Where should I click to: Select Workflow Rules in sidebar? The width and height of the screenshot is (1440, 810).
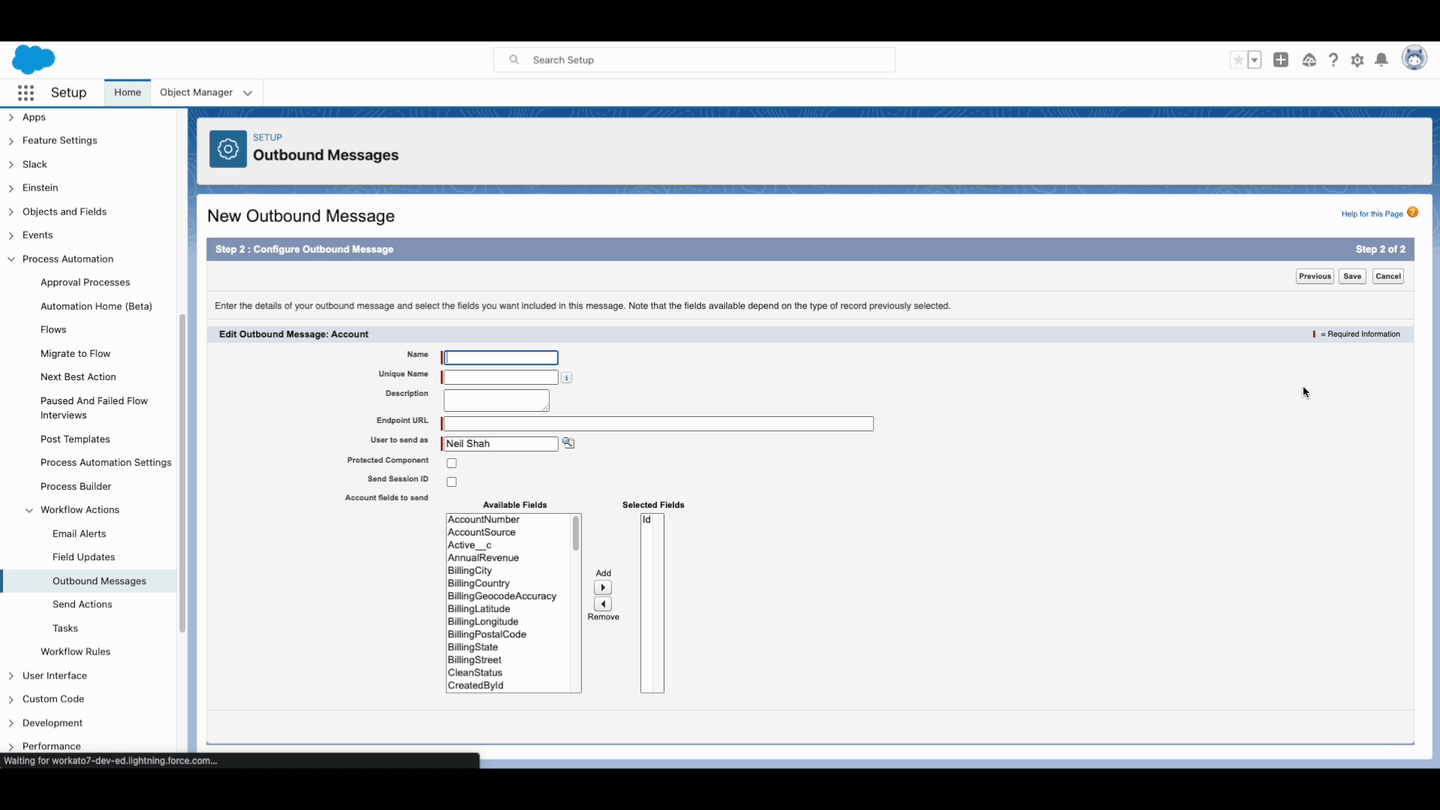(x=75, y=651)
